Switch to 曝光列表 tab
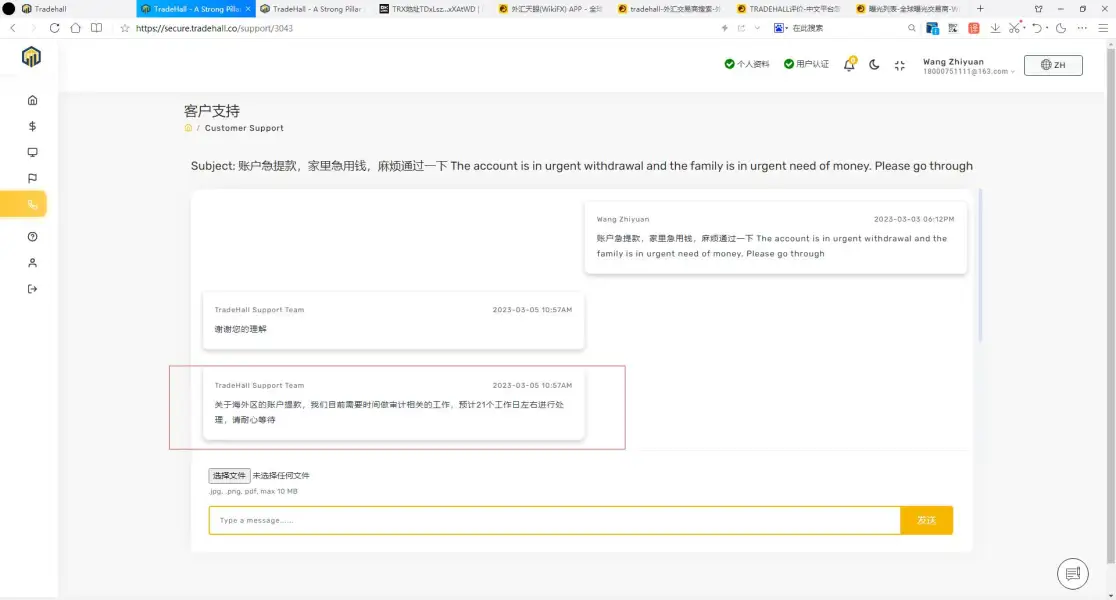The image size is (1116, 600). click(909, 9)
